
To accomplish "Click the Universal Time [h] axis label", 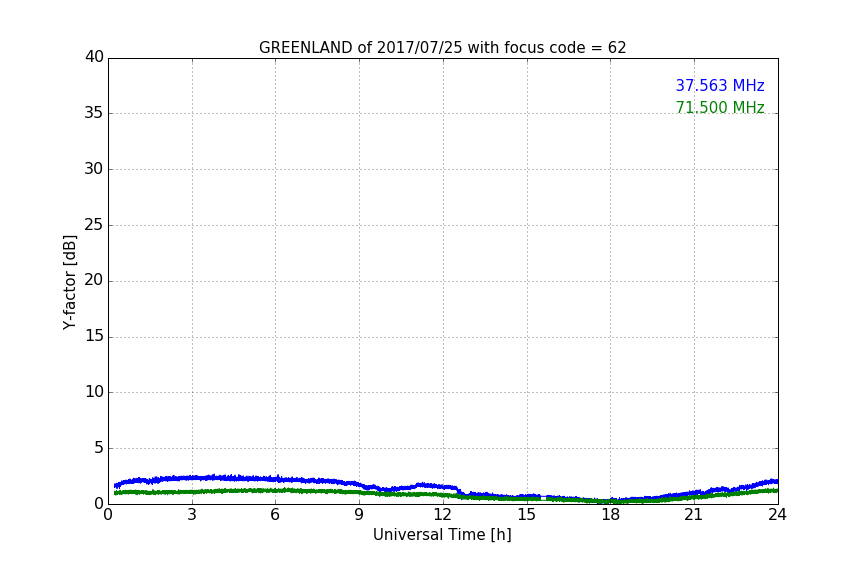I will [x=442, y=535].
